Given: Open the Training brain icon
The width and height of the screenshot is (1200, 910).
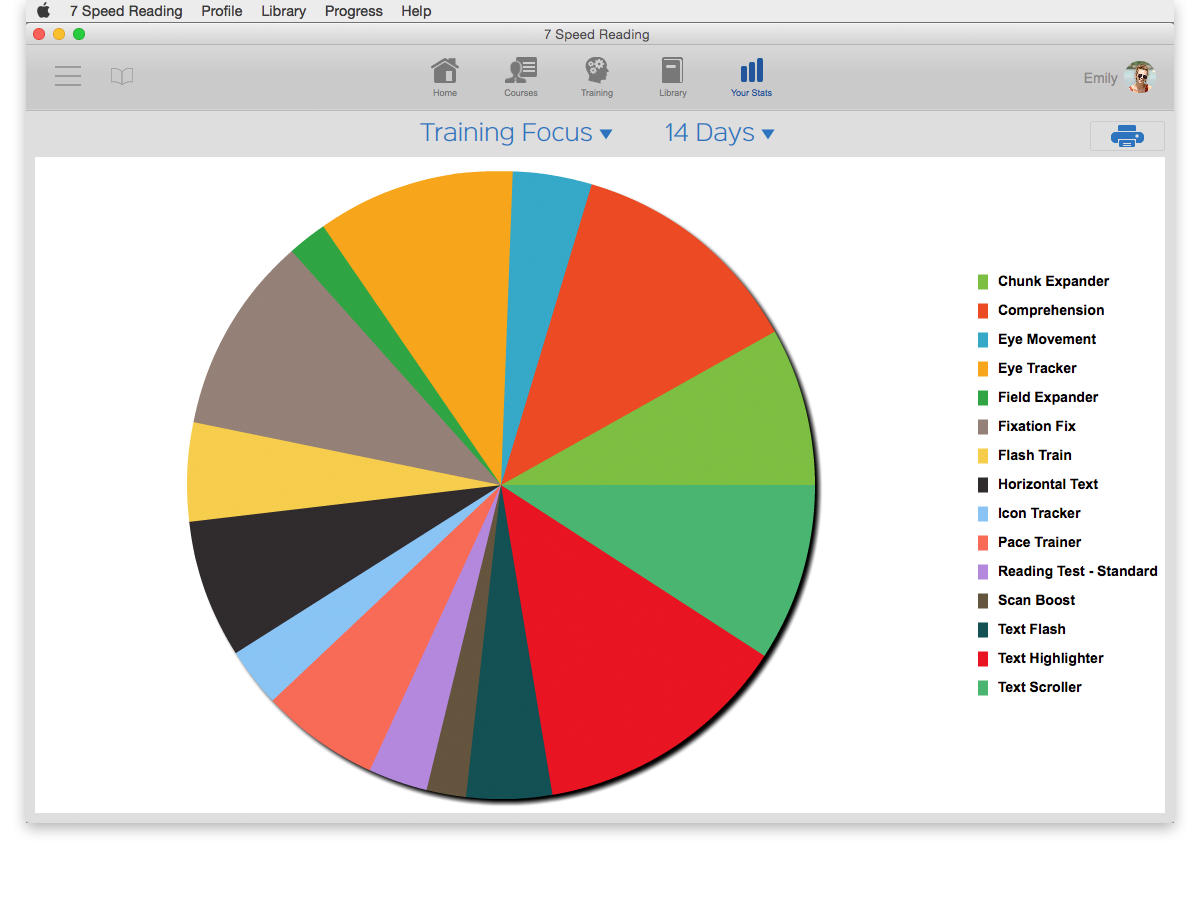Looking at the screenshot, I should [x=597, y=76].
